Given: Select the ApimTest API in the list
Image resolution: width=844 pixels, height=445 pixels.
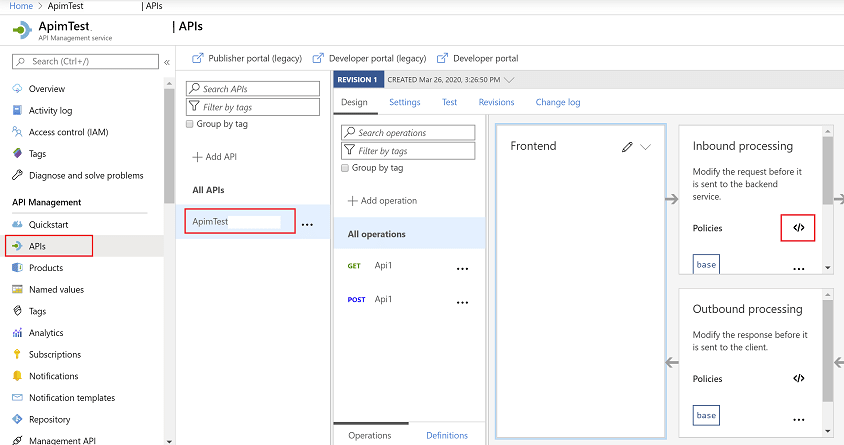Looking at the screenshot, I should coord(240,221).
